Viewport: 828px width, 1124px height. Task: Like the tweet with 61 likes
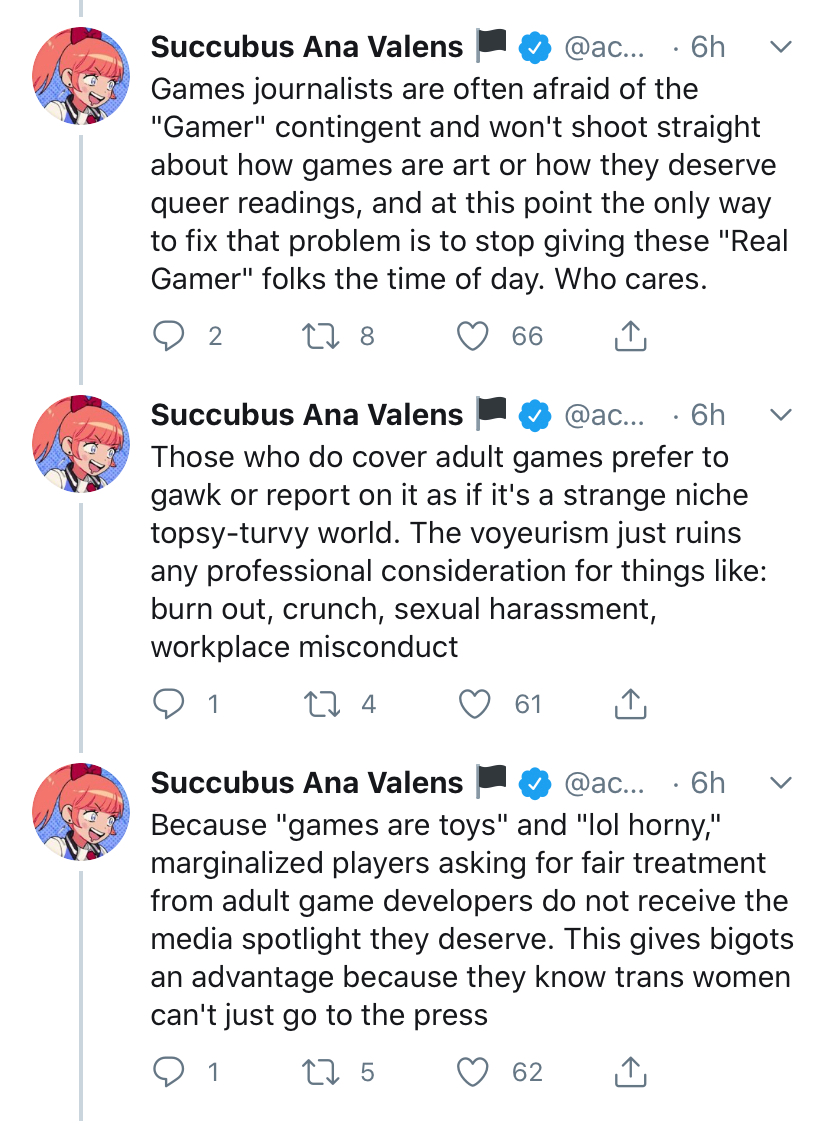(474, 705)
